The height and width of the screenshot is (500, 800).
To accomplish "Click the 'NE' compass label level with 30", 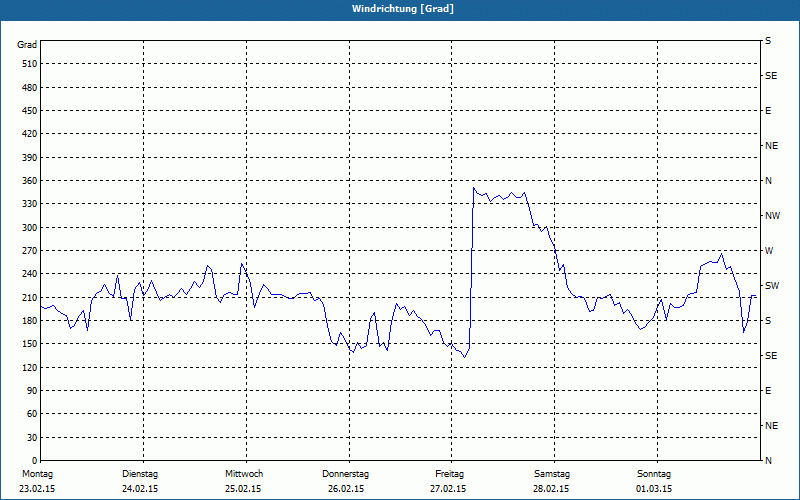I will pos(771,426).
